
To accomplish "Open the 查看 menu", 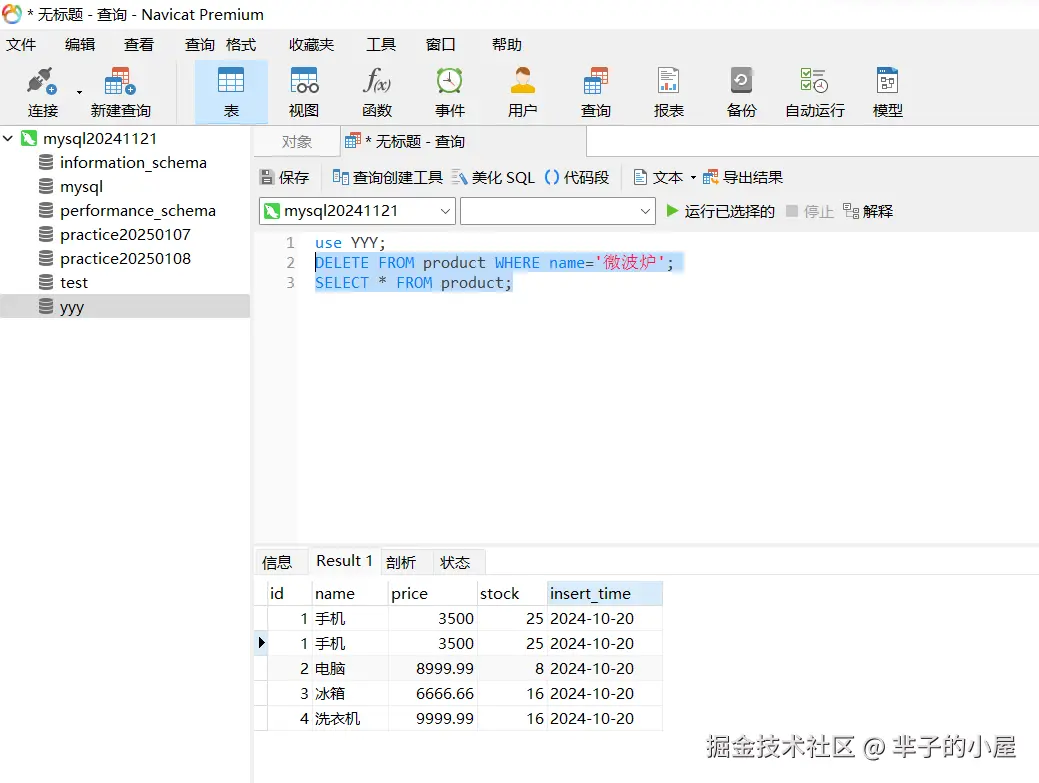I will [x=139, y=44].
